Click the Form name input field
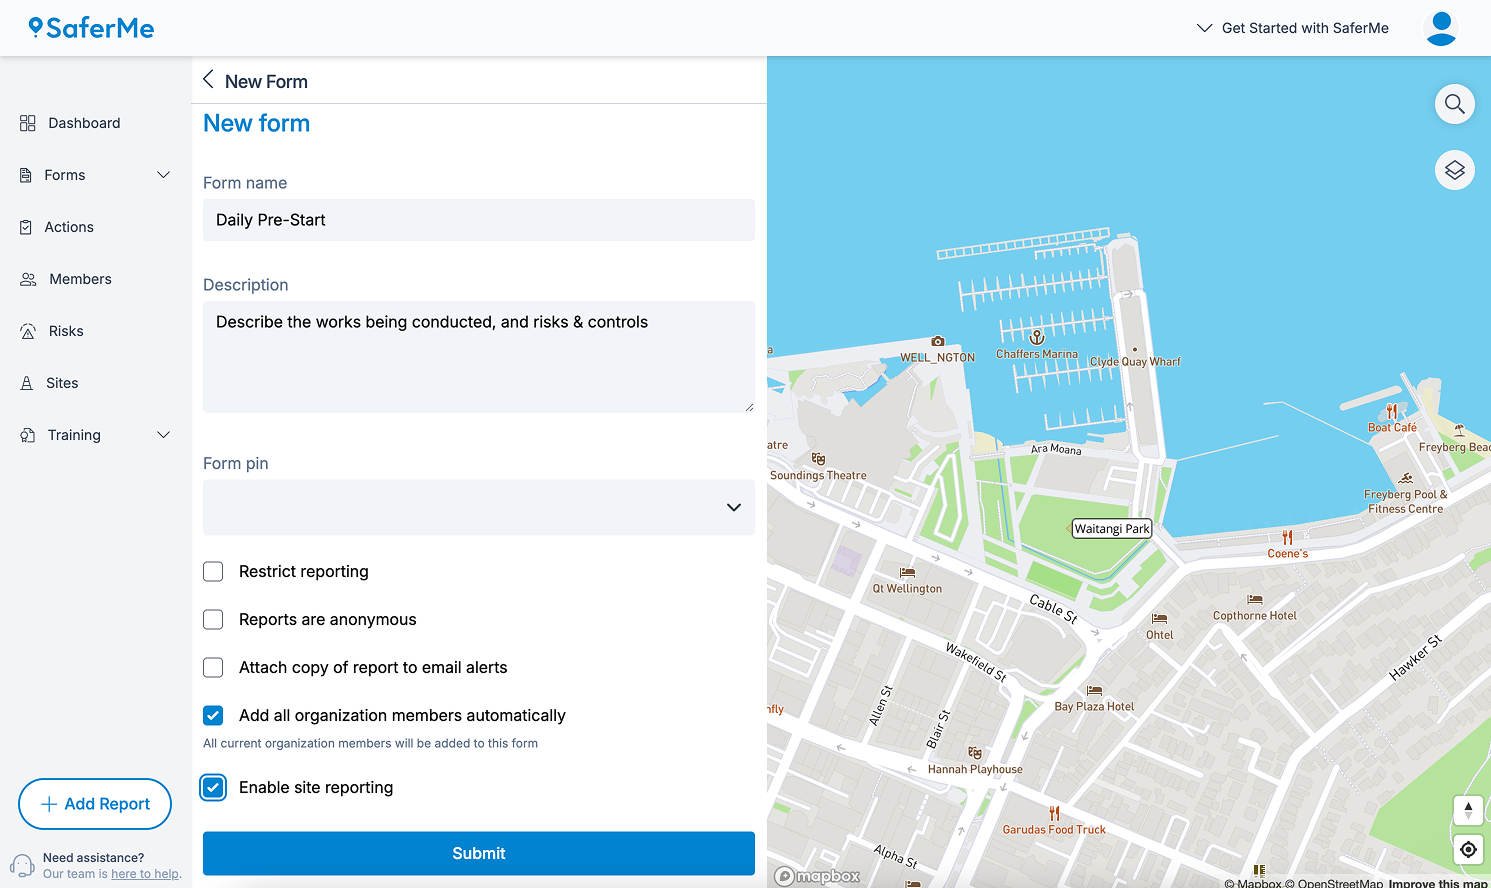 coord(478,220)
